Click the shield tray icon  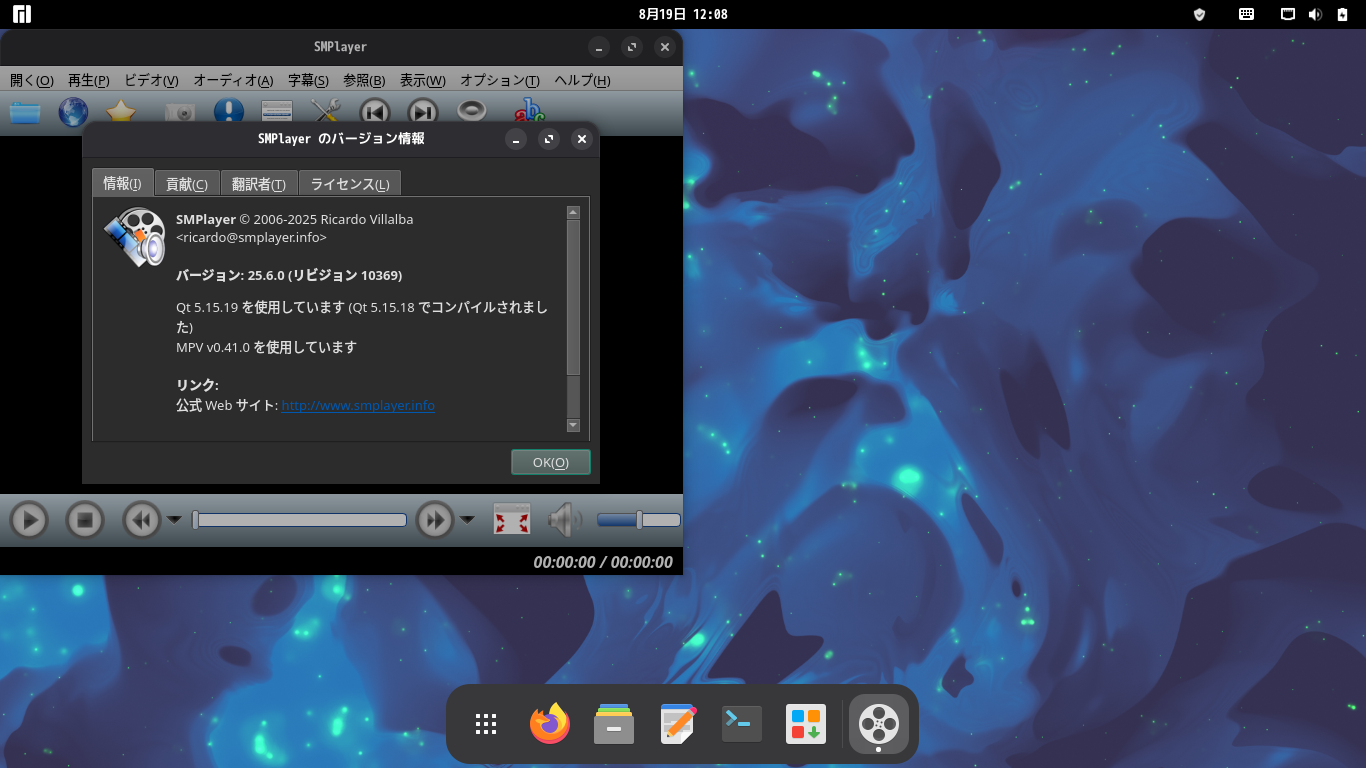tap(1200, 14)
